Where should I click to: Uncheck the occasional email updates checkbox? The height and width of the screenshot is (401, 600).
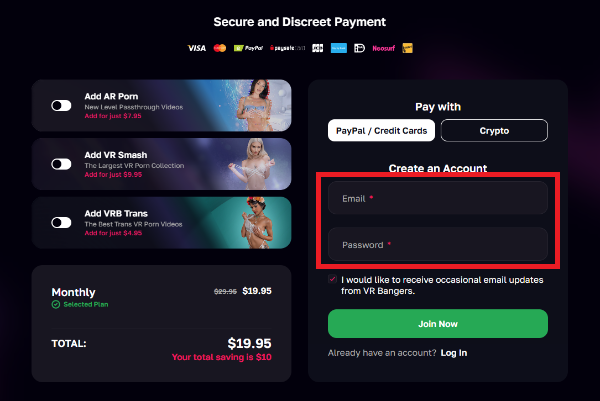coord(333,281)
